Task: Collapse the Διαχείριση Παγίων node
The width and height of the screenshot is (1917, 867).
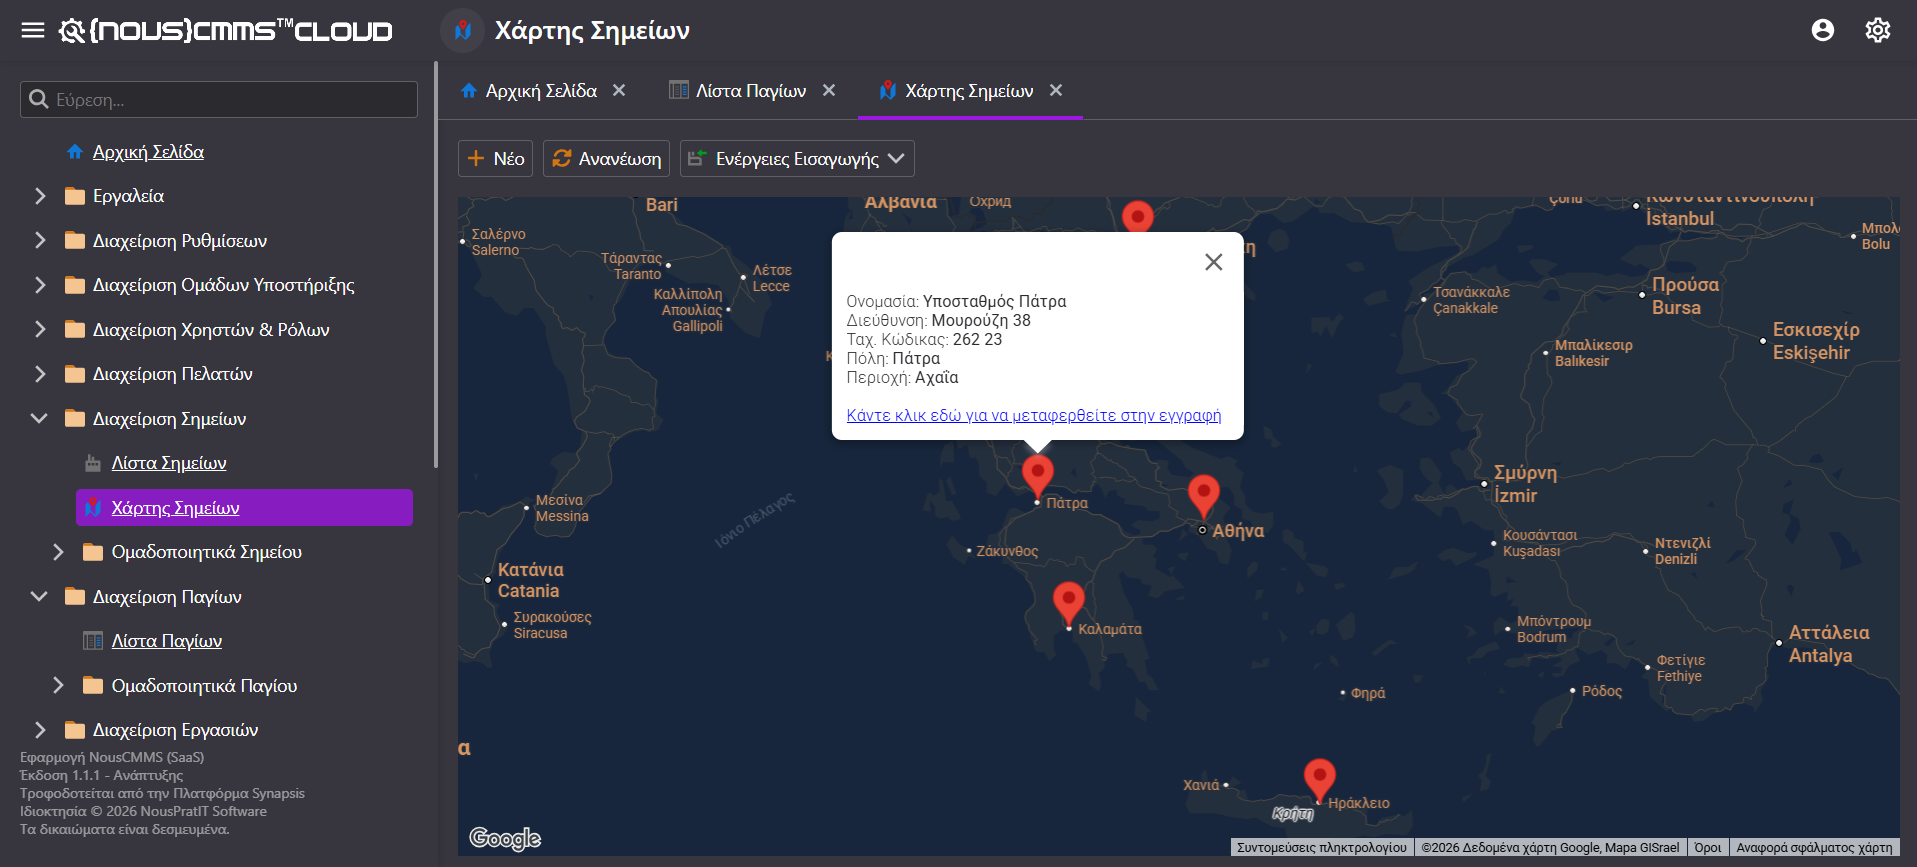Action: click(x=40, y=597)
